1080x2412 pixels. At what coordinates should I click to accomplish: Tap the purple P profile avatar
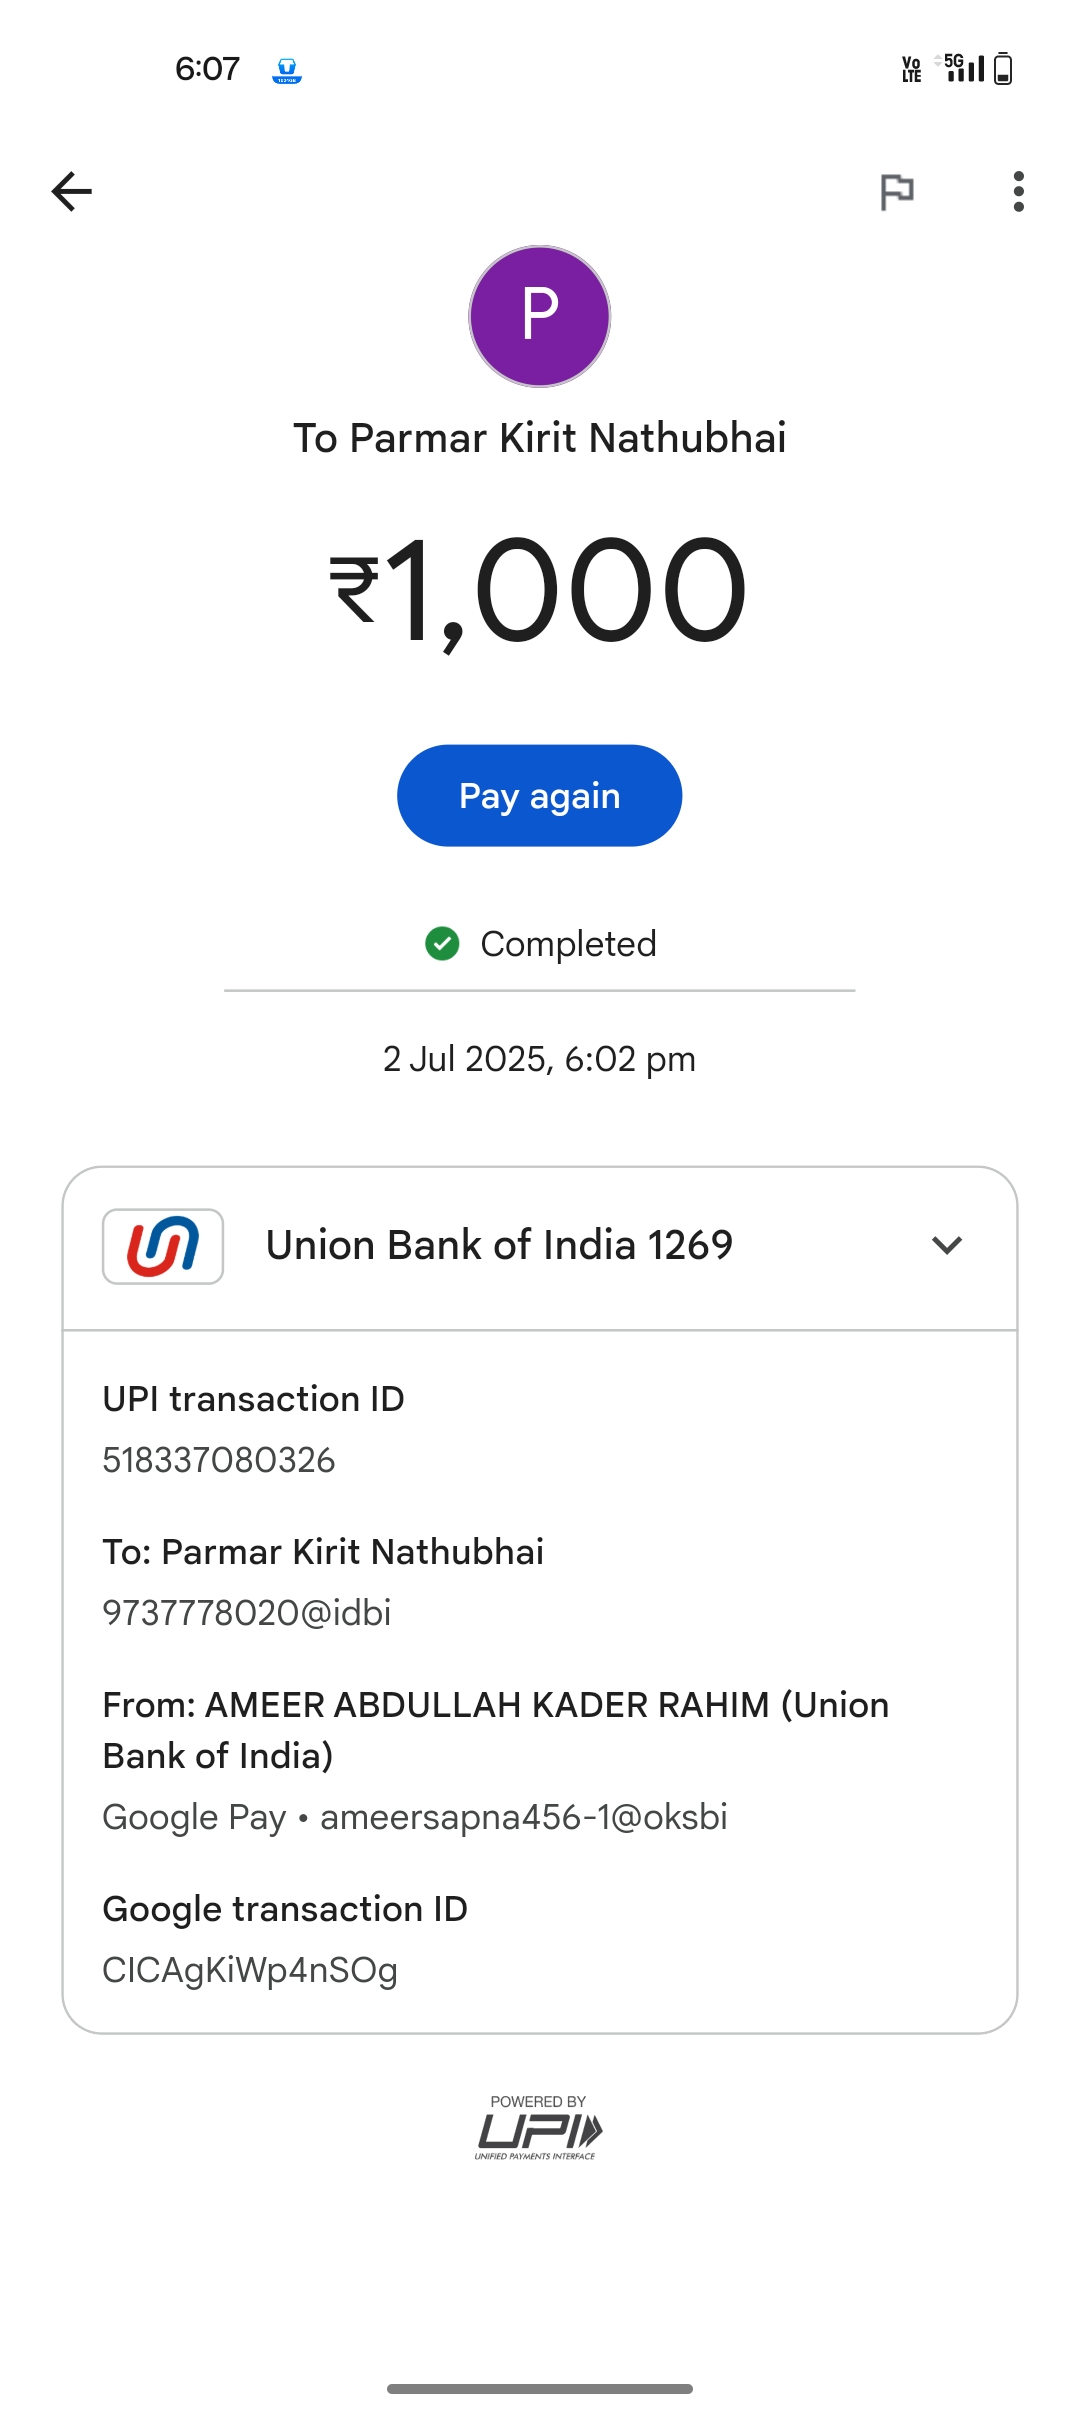pyautogui.click(x=540, y=316)
